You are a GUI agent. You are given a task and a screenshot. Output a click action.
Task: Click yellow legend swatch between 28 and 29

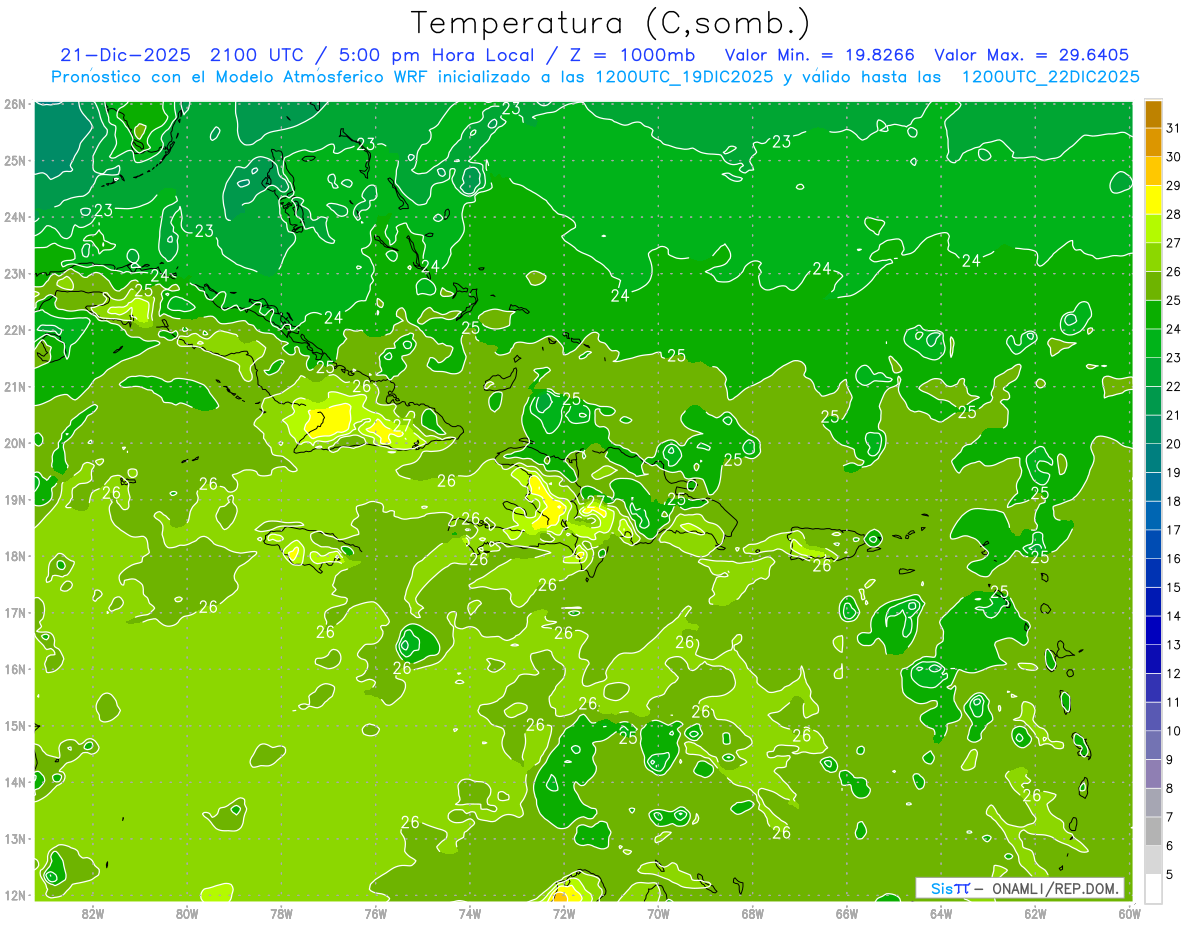1154,199
